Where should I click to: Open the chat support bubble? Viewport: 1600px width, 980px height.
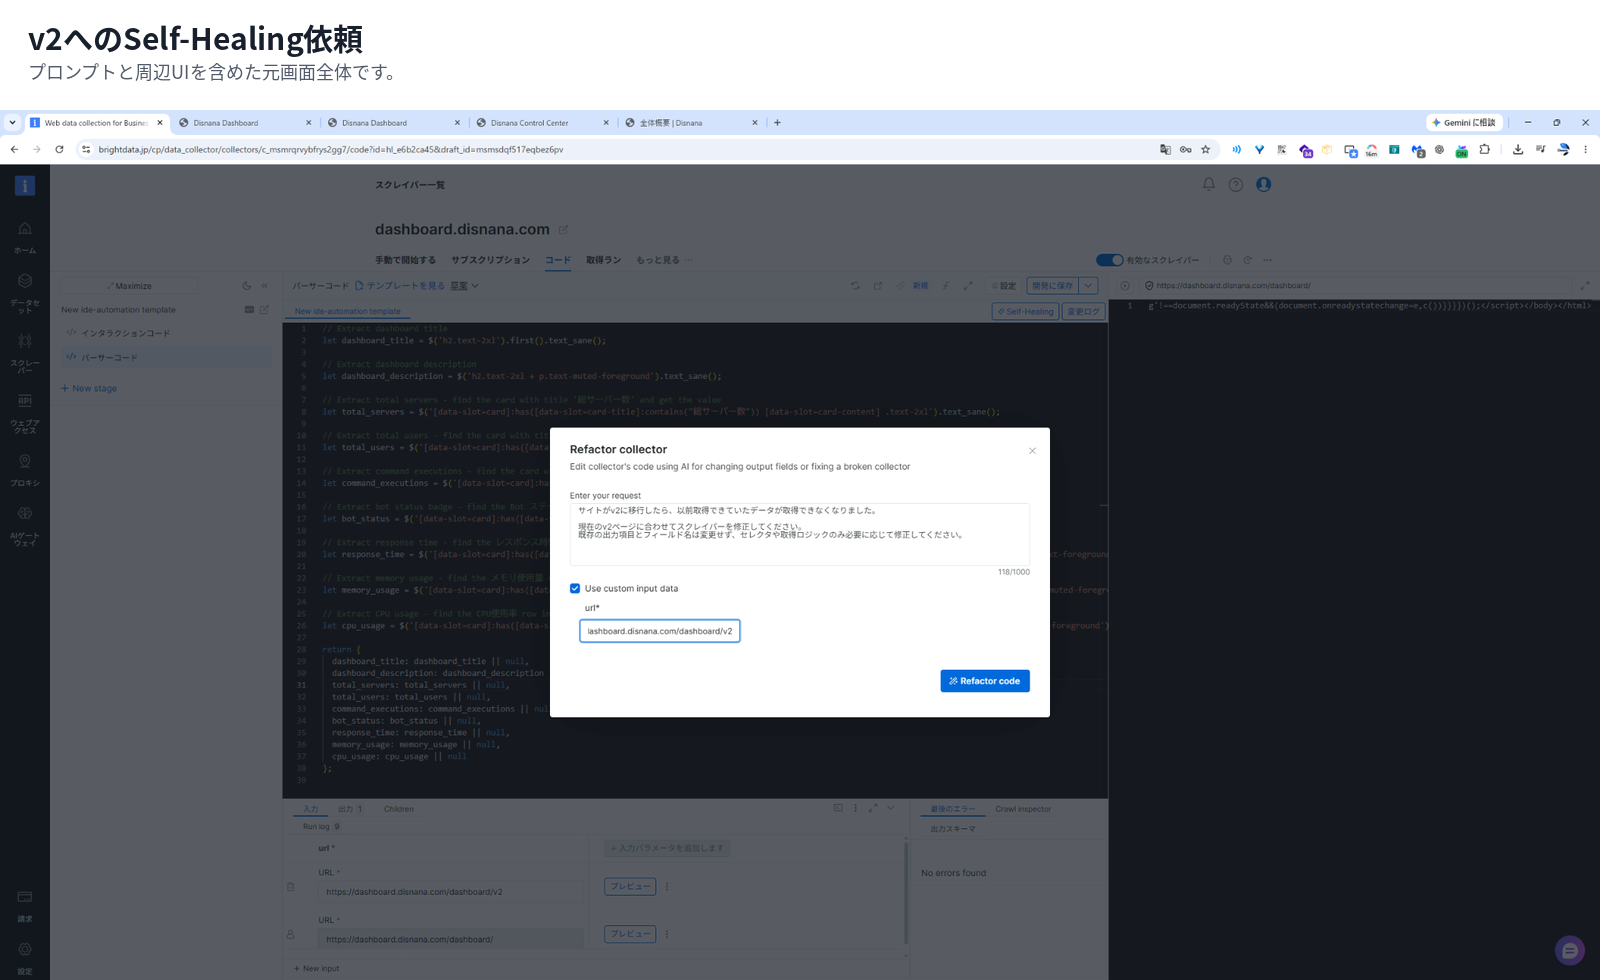point(1570,951)
